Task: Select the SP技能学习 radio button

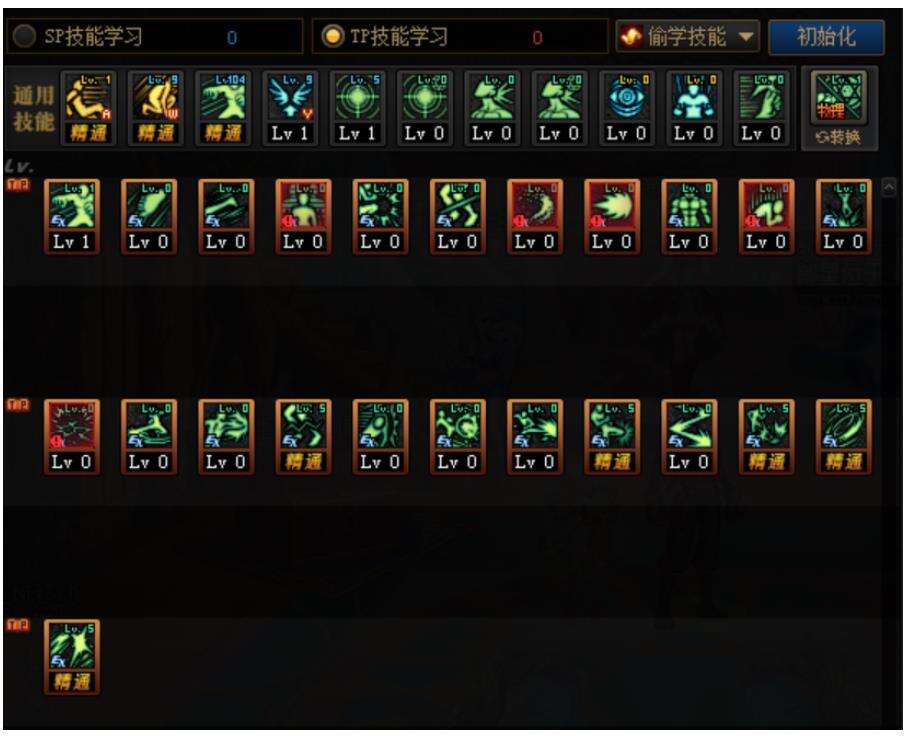Action: click(24, 37)
